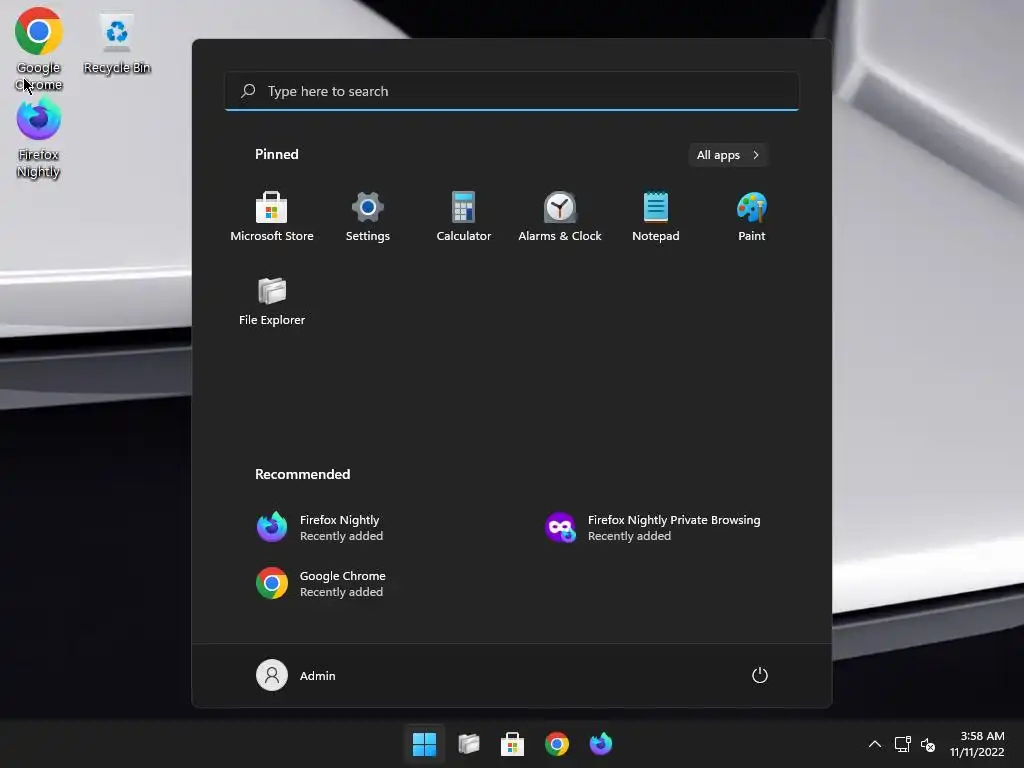Click the muted volume tray icon
The height and width of the screenshot is (768, 1024).
coord(928,744)
